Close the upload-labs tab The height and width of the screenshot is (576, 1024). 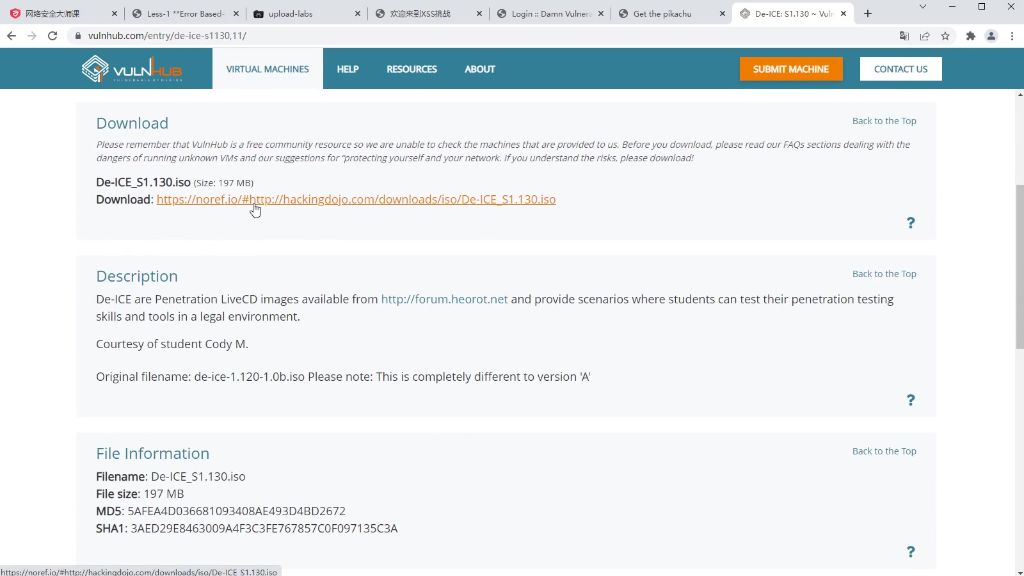[357, 13]
